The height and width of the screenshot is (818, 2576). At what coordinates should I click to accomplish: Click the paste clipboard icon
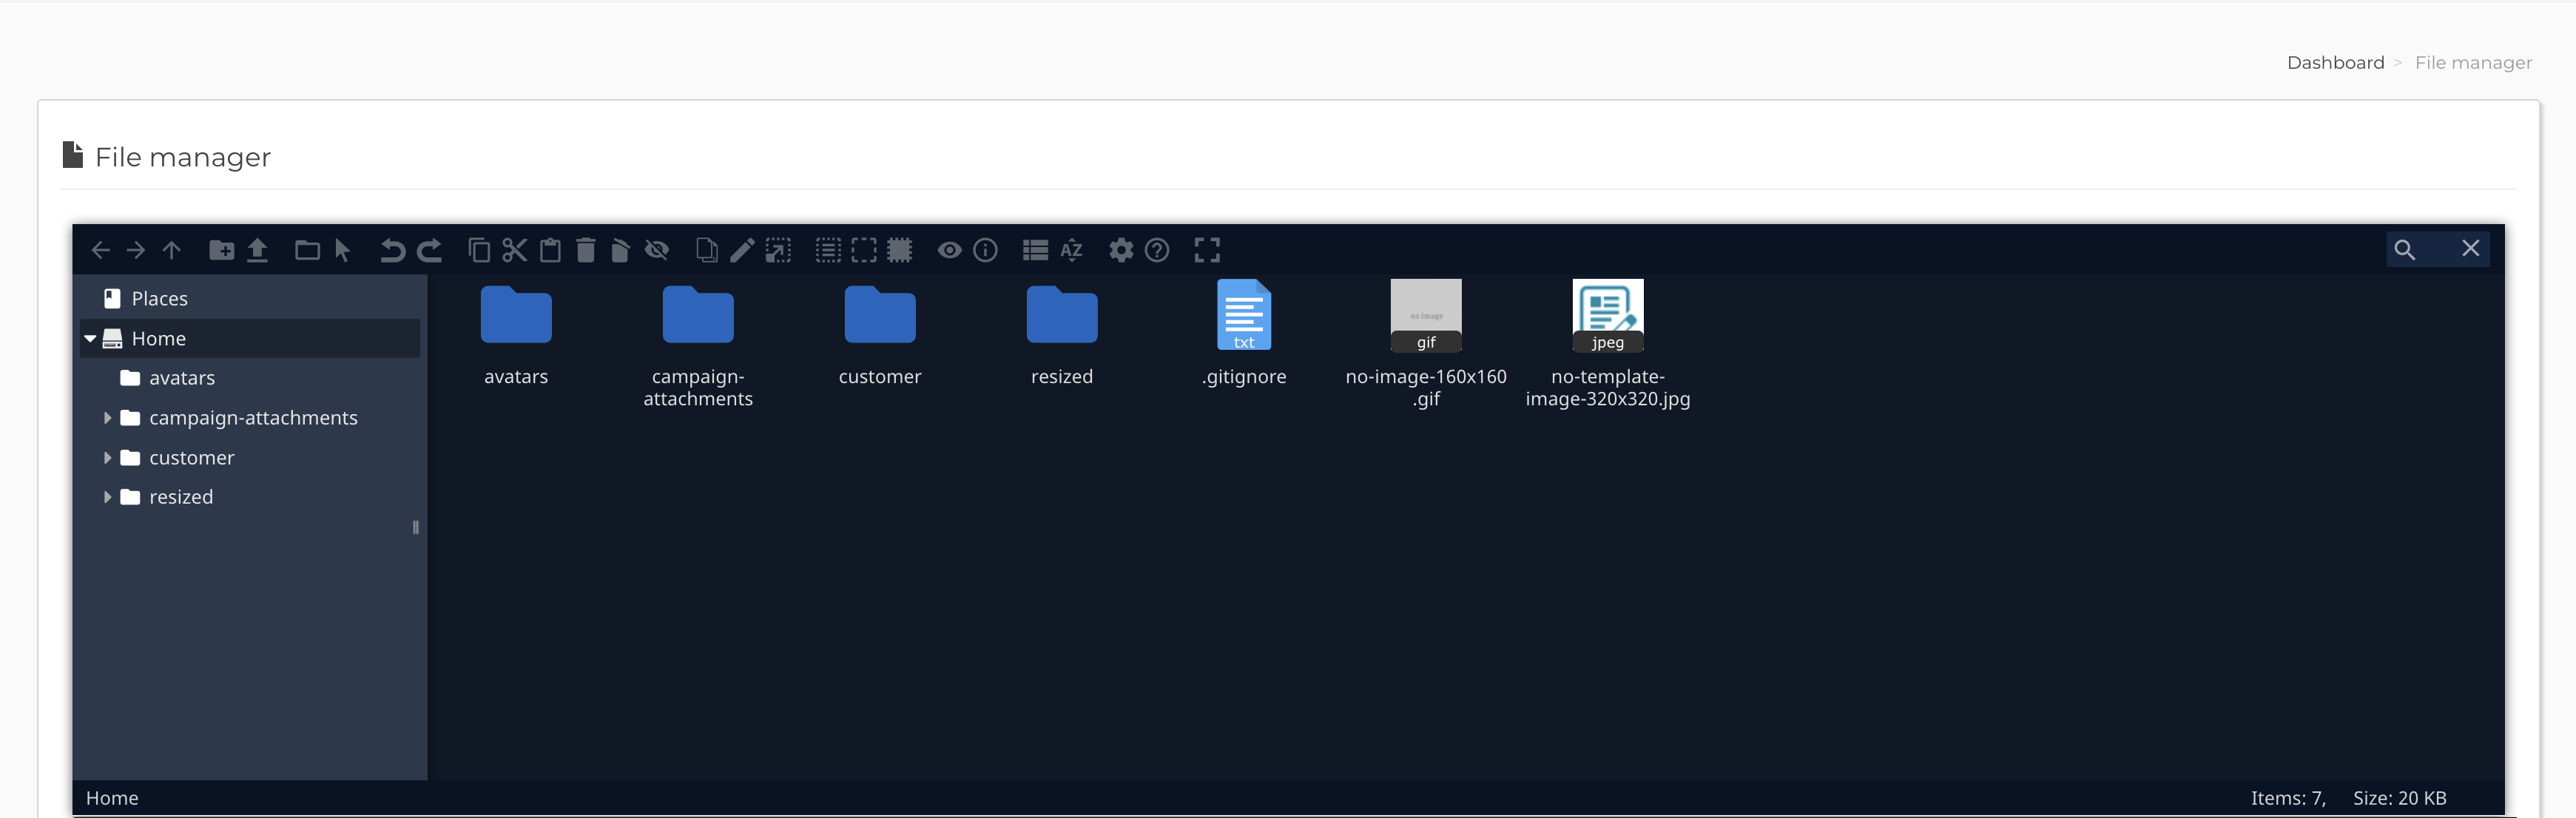(x=550, y=250)
